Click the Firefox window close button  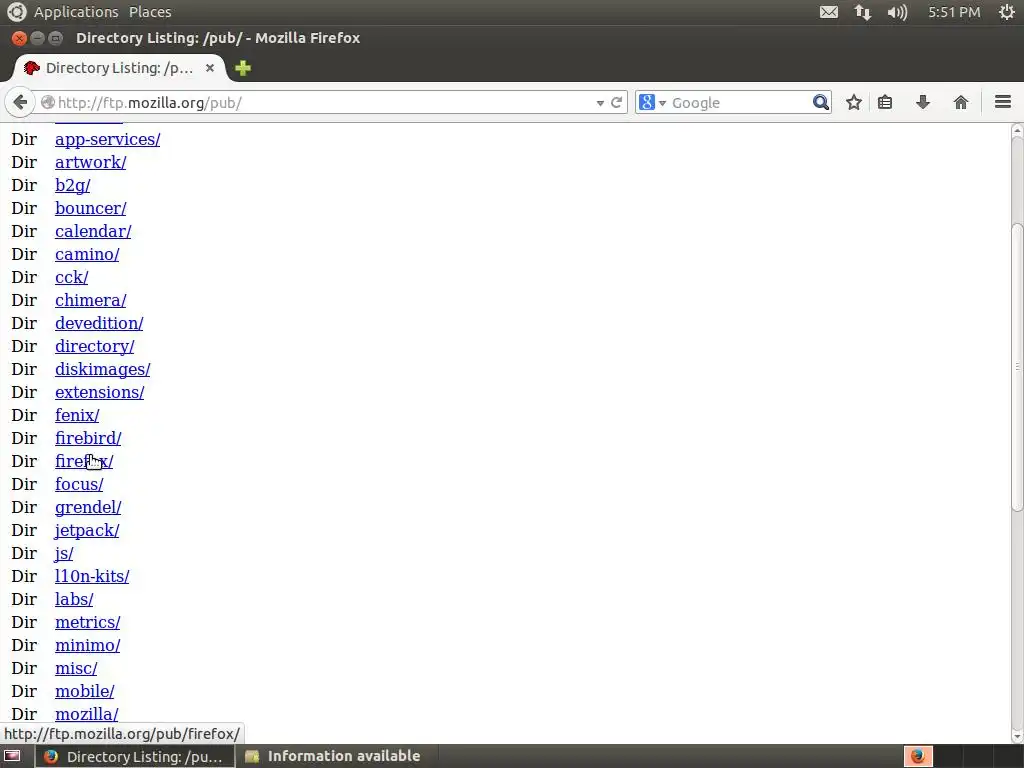[19, 38]
